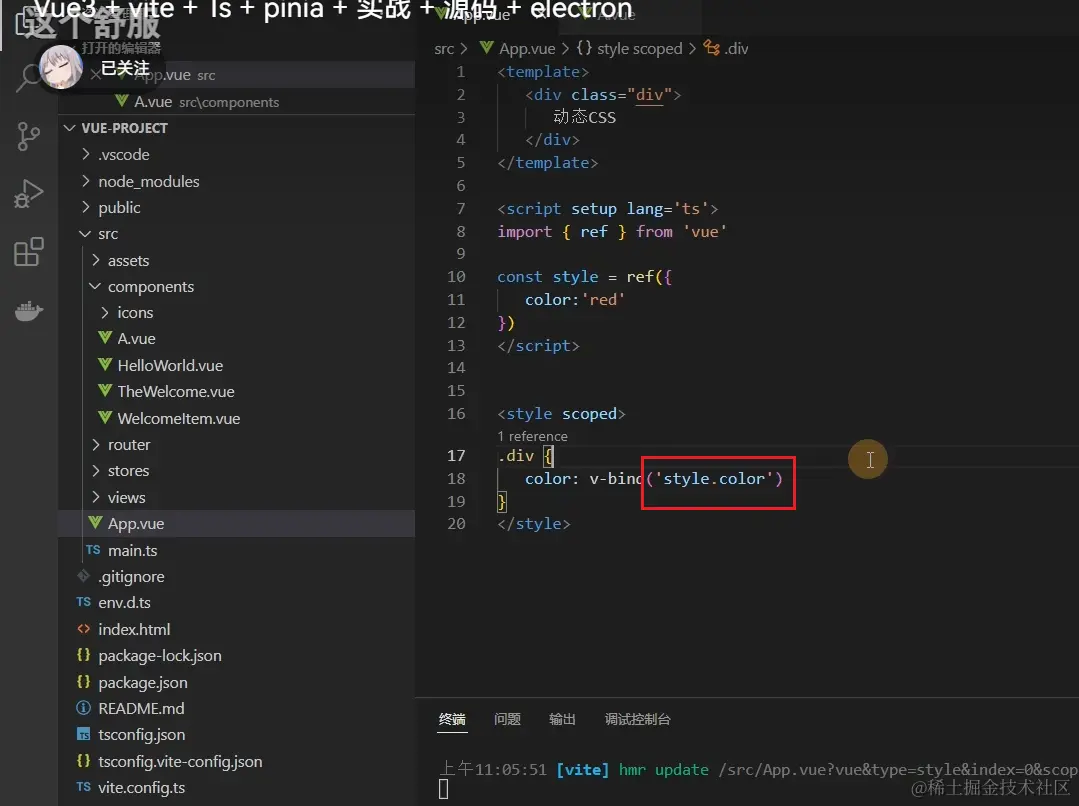Viewport: 1079px width, 806px height.
Task: Click line number 18 in the gutter
Action: (x=456, y=478)
